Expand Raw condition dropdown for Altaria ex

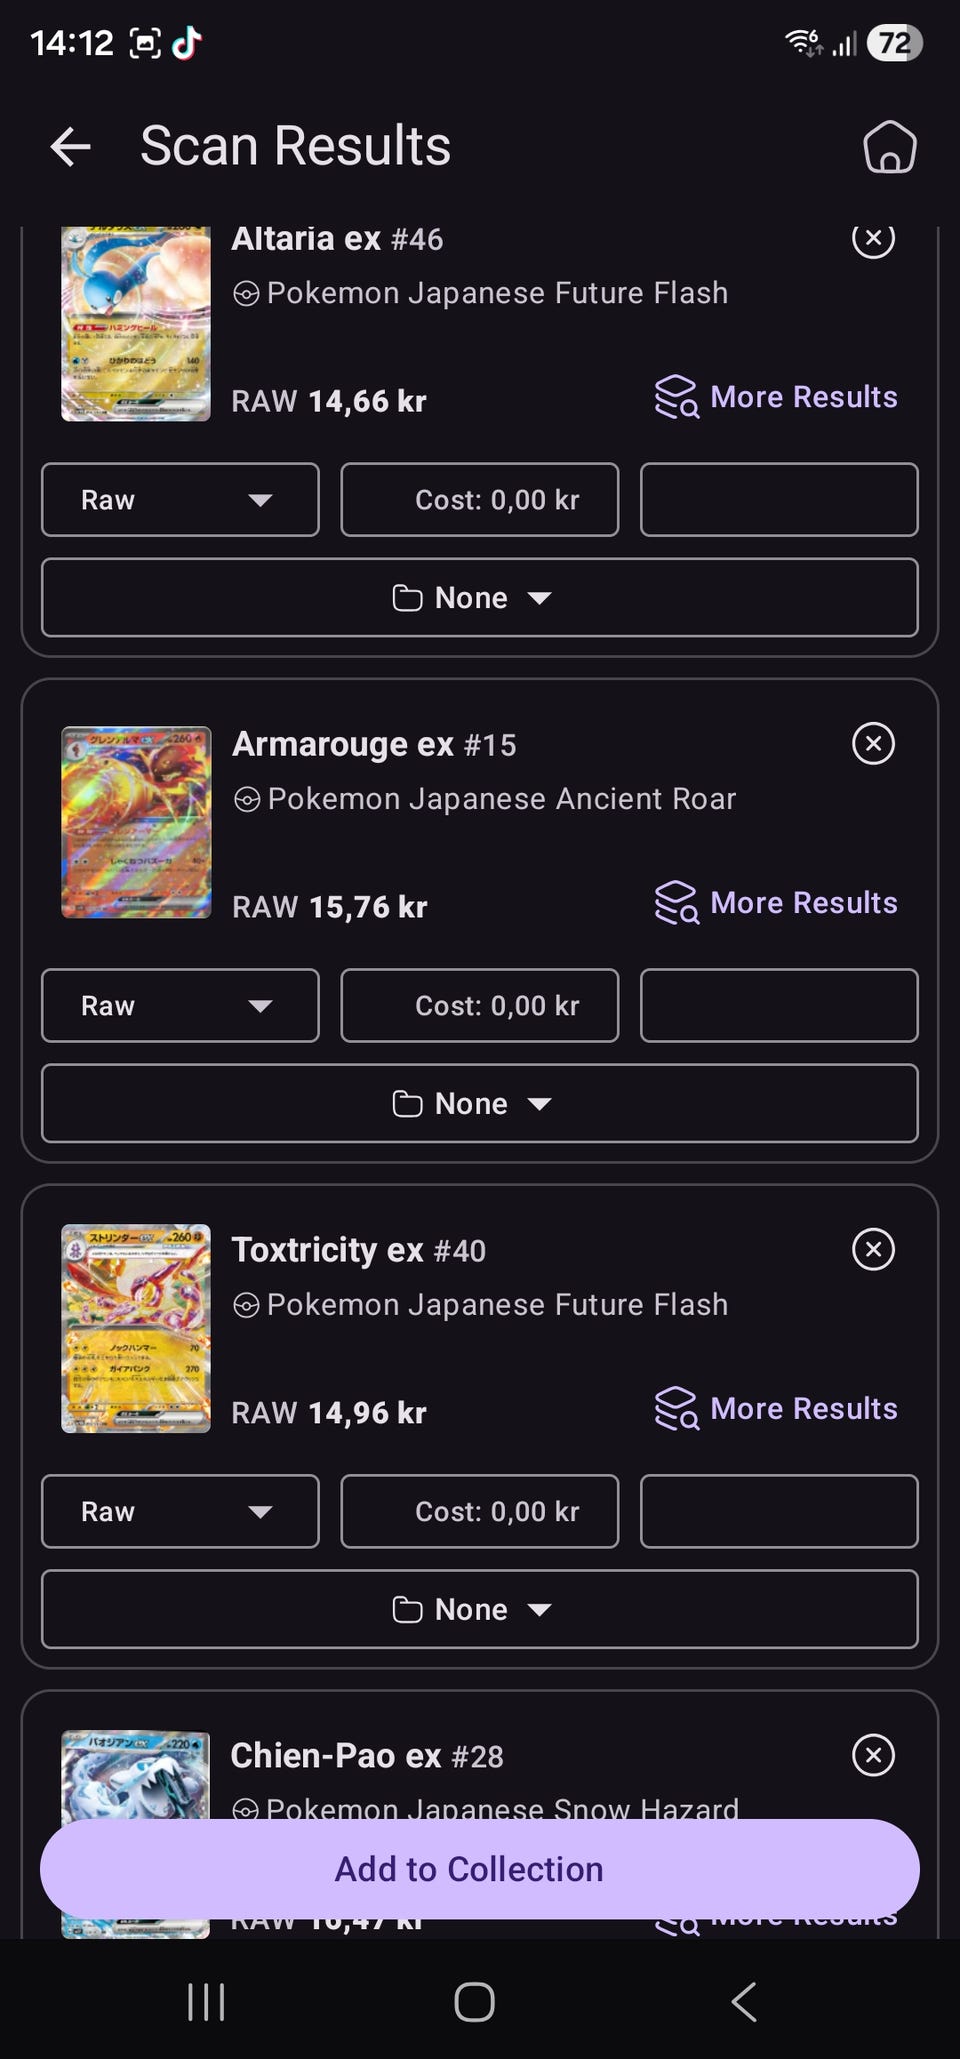[180, 500]
